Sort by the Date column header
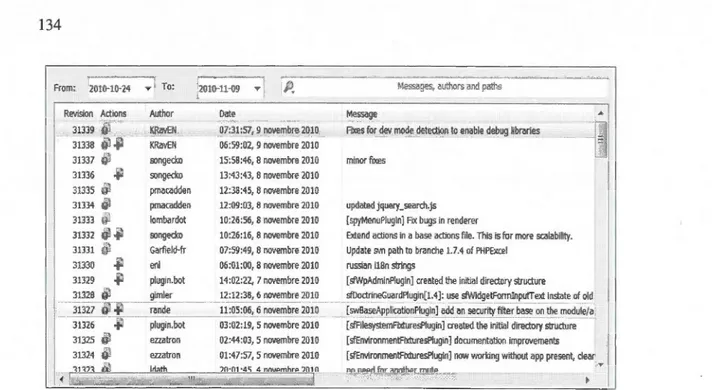This screenshot has height=390, width=712. click(x=227, y=114)
